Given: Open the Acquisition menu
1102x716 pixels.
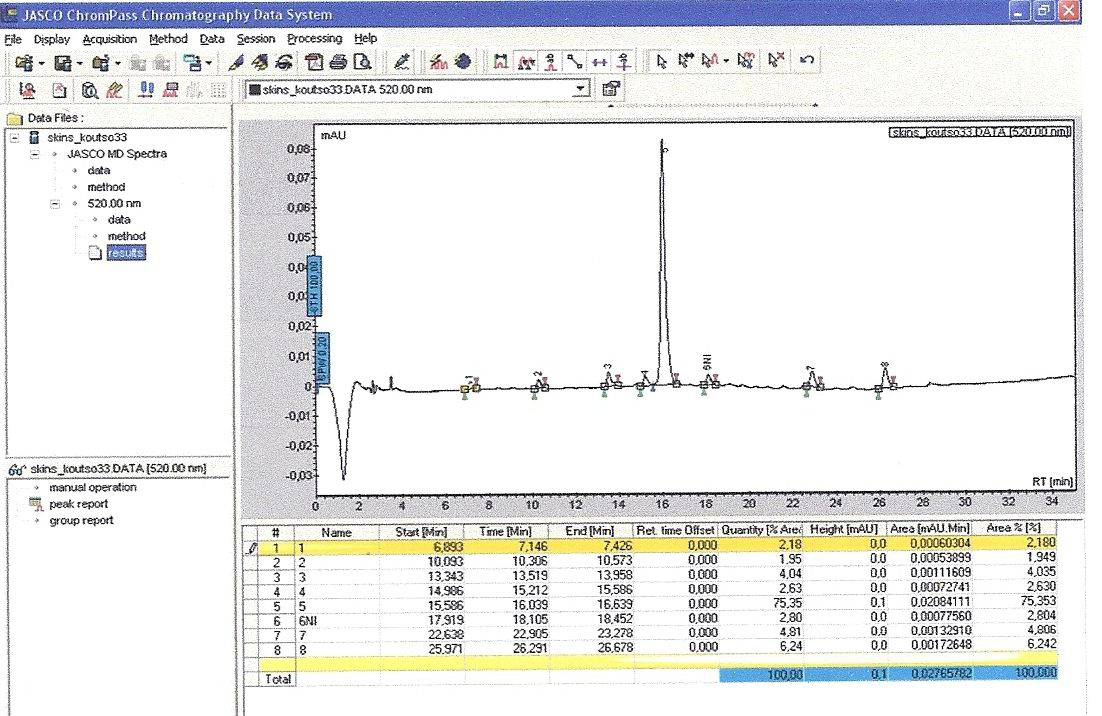Looking at the screenshot, I should coord(110,39).
